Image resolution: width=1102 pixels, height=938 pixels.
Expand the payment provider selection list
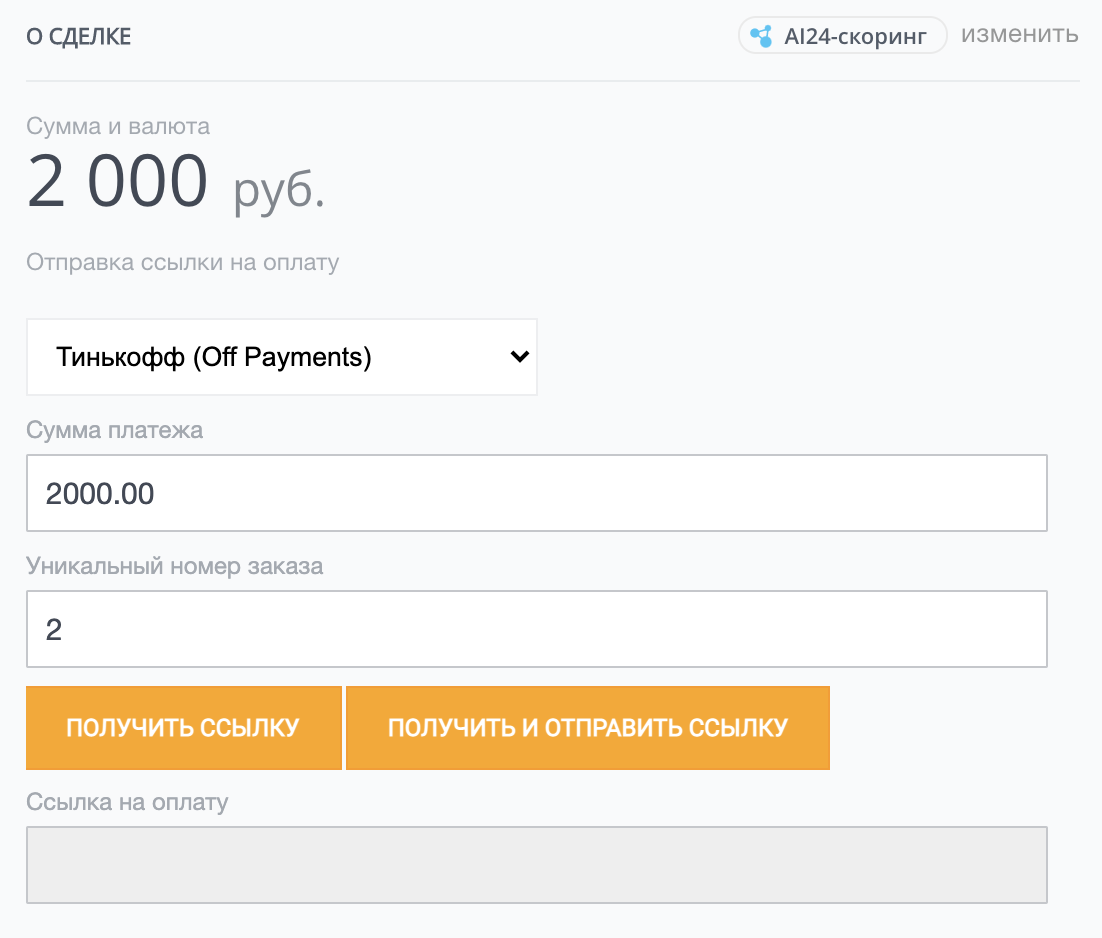[281, 356]
